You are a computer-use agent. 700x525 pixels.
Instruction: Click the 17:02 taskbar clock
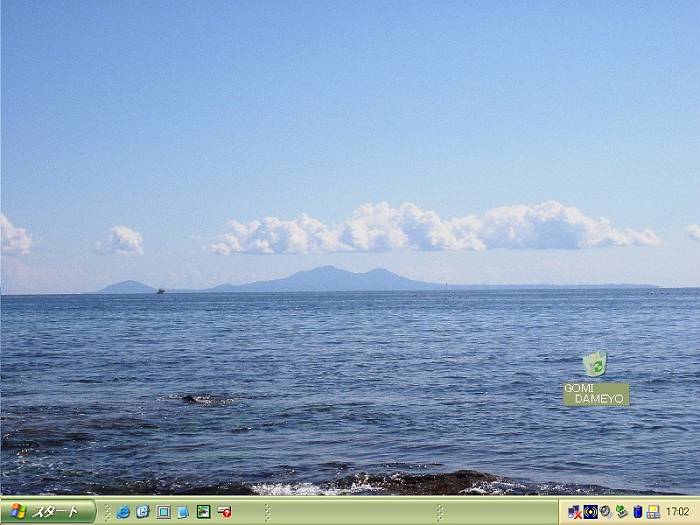click(678, 511)
